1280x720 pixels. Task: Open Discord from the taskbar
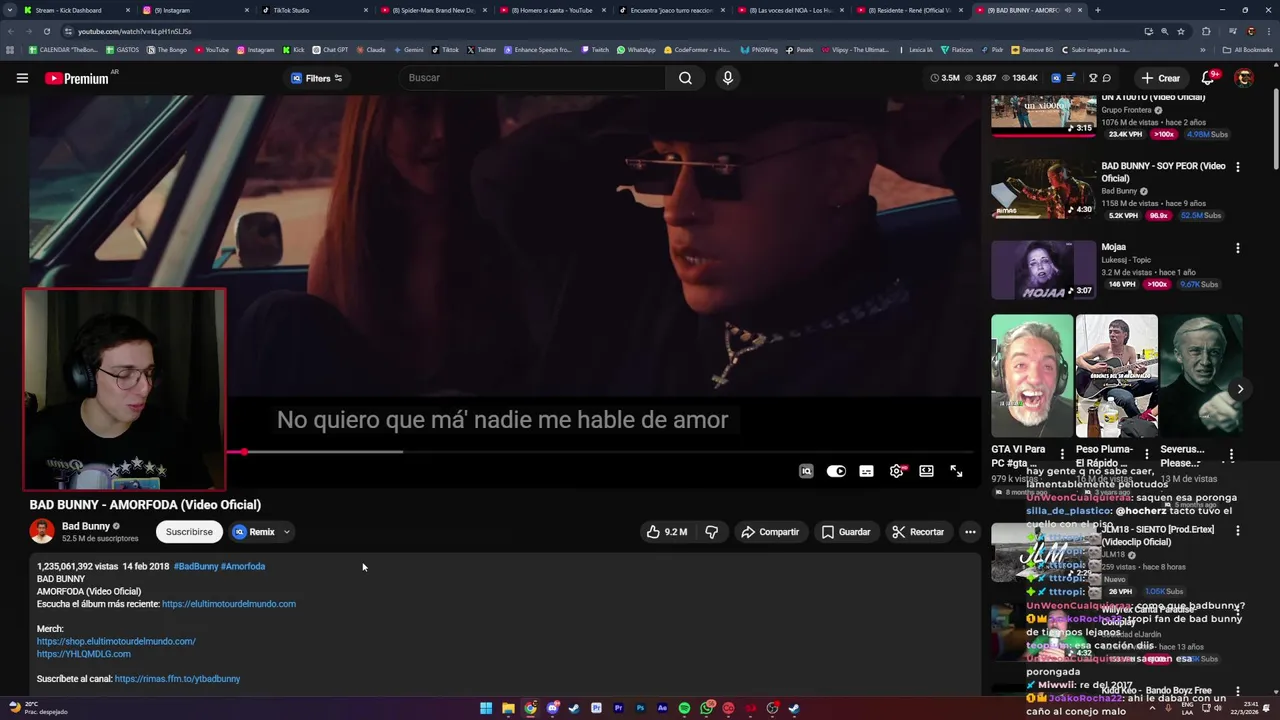tap(552, 708)
